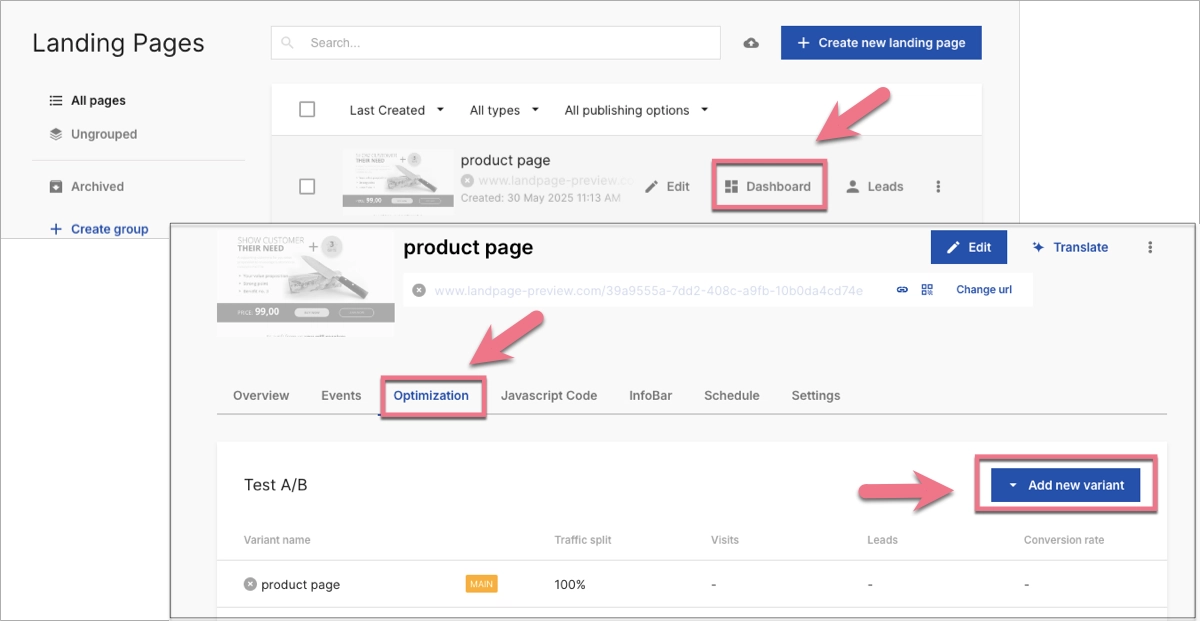The image size is (1200, 621).
Task: Open the All publishing options dropdown
Action: 635,110
